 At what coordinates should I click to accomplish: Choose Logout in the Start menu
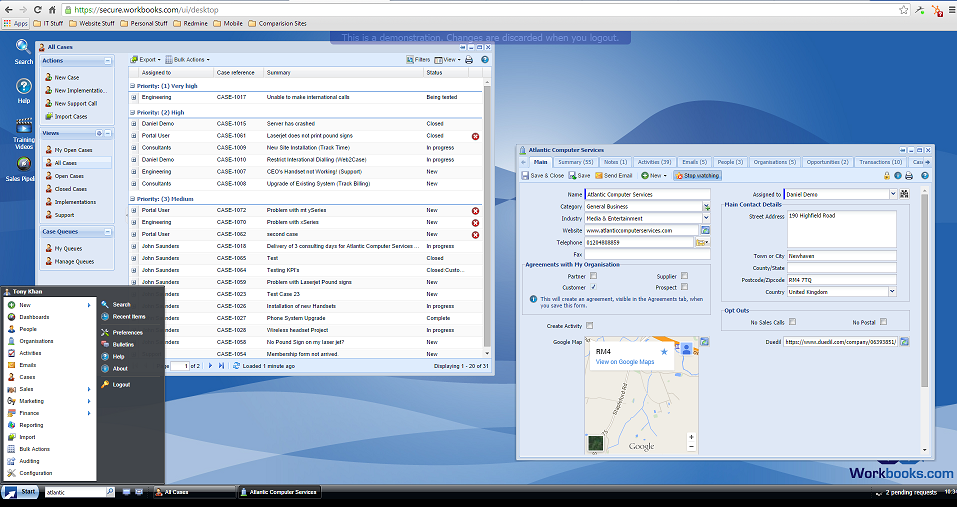point(115,385)
